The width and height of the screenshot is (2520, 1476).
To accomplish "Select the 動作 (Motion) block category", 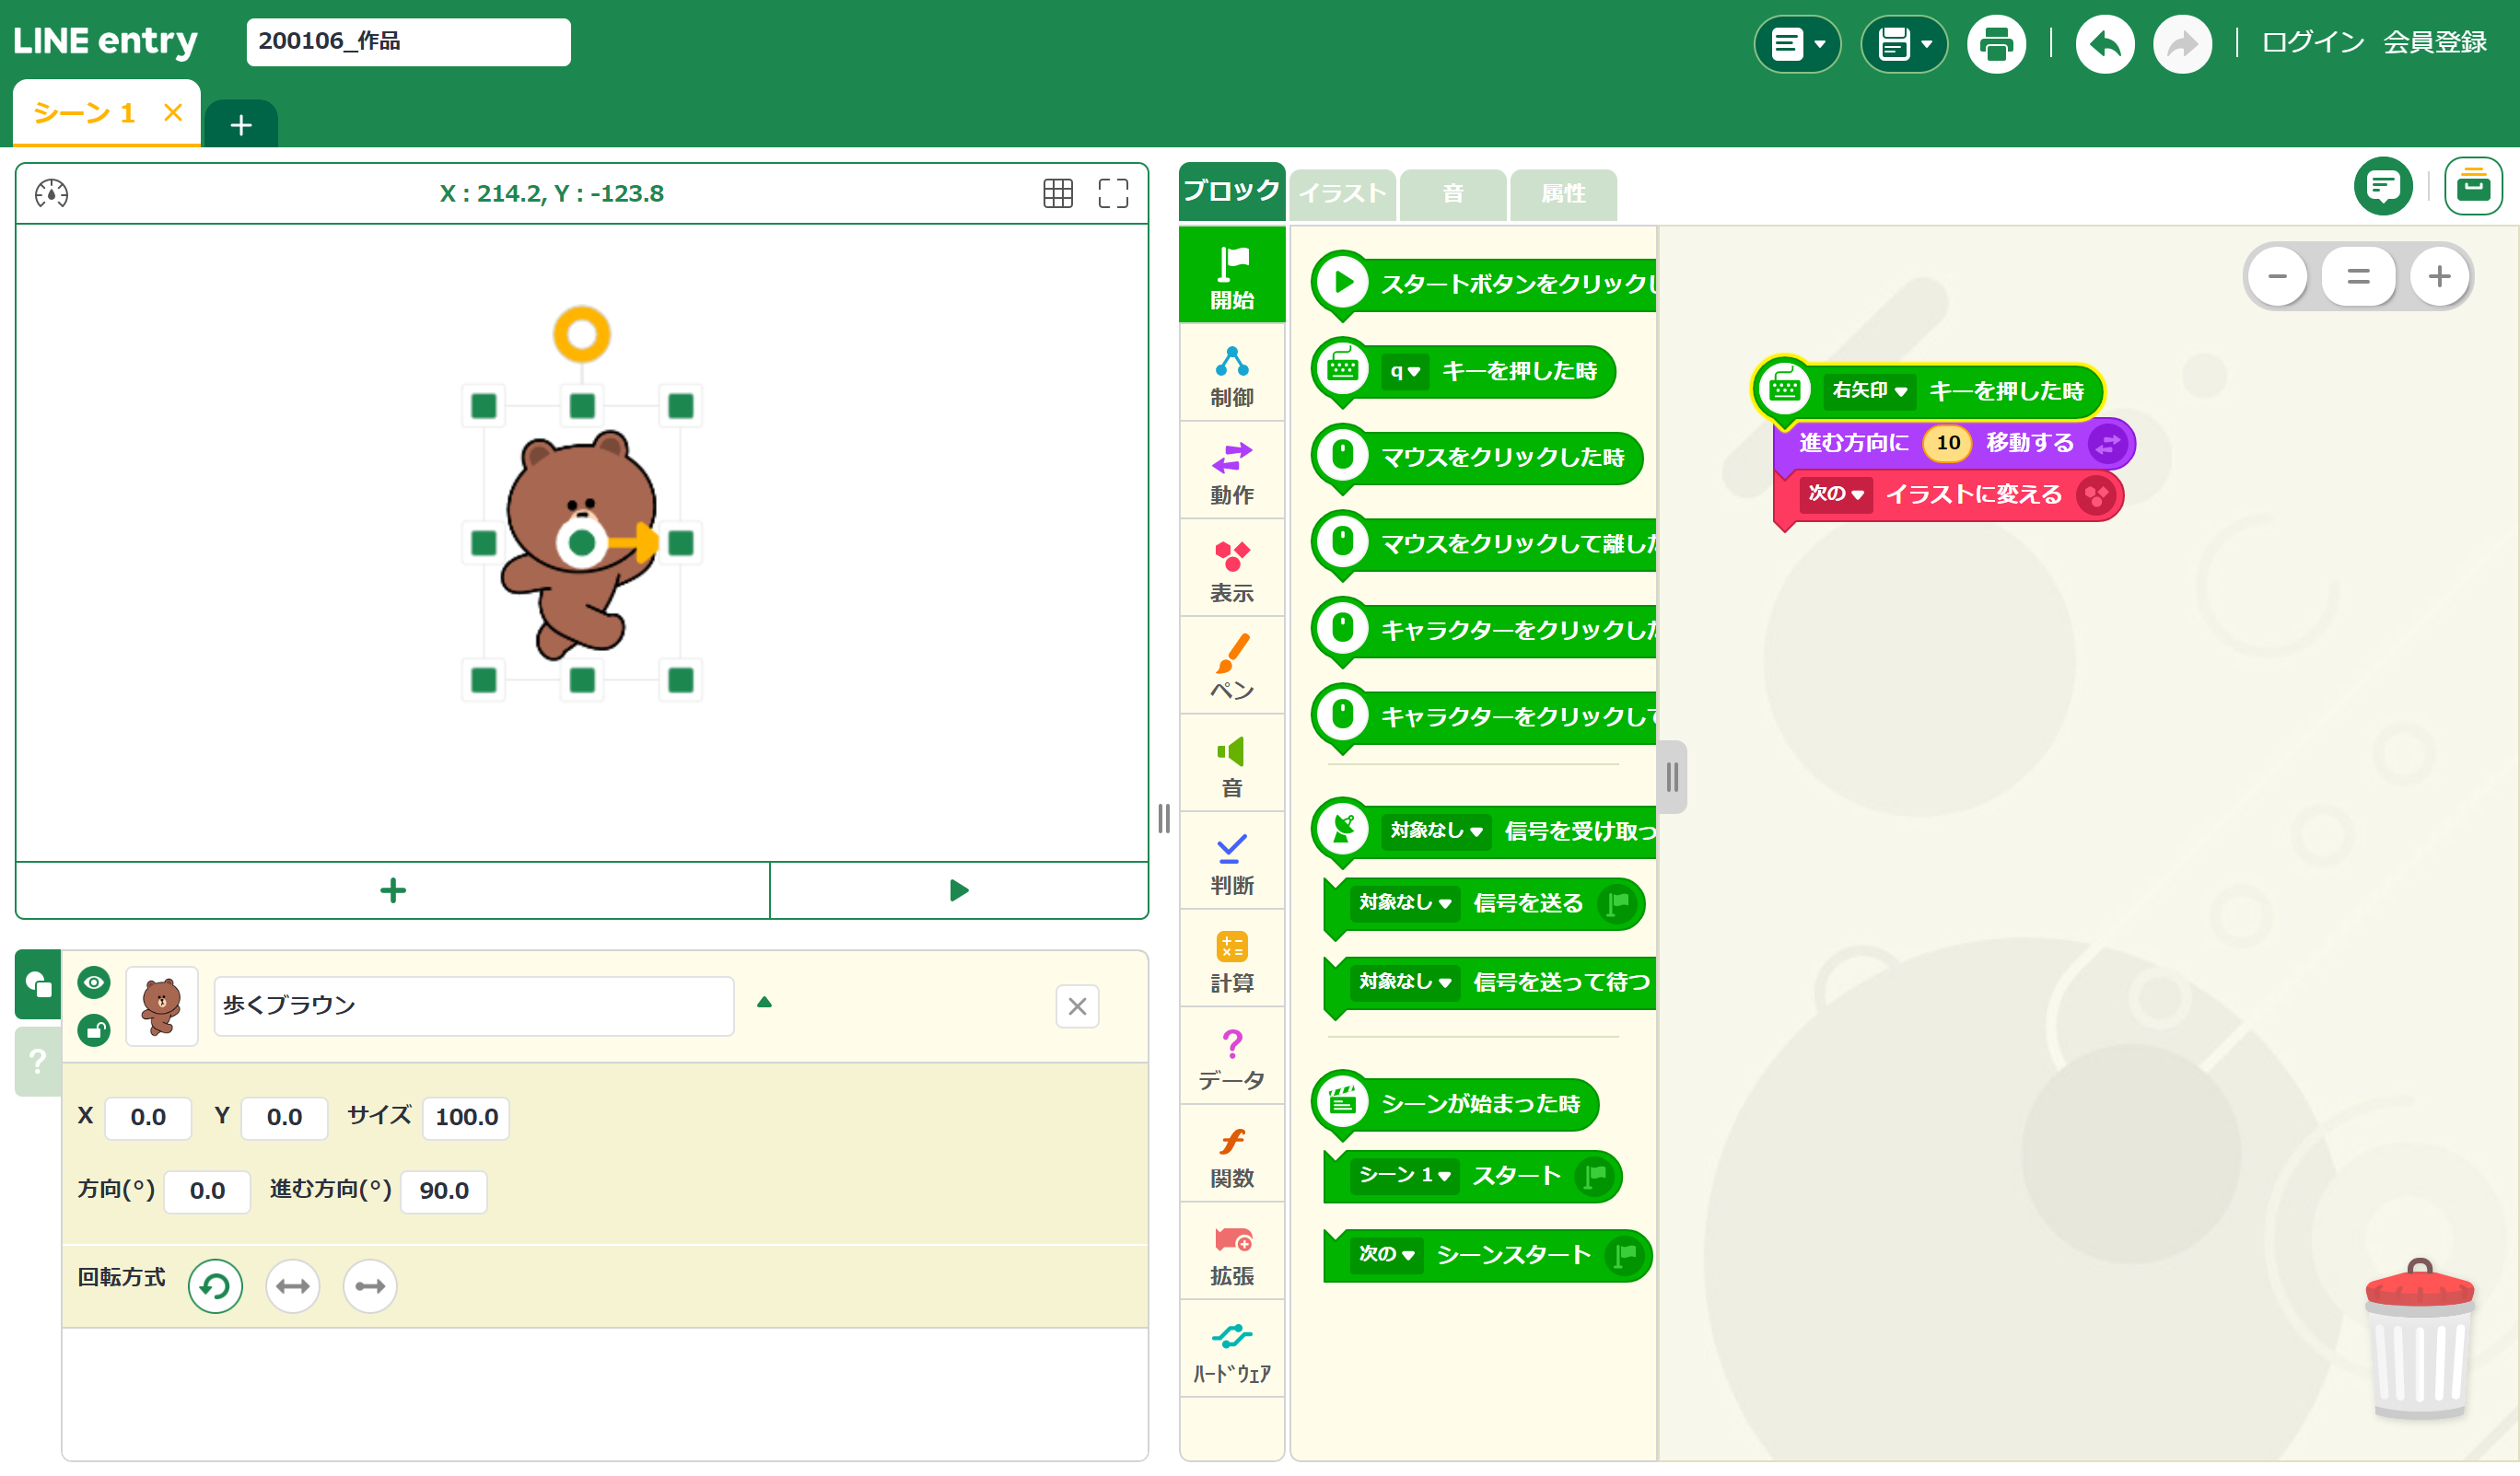I will tap(1231, 470).
